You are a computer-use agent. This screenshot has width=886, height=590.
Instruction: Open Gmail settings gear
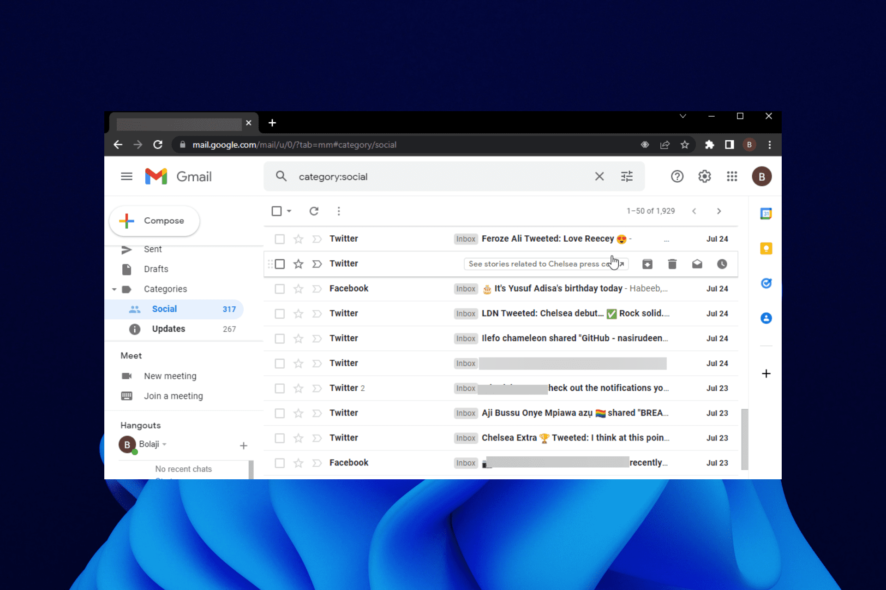(x=704, y=176)
